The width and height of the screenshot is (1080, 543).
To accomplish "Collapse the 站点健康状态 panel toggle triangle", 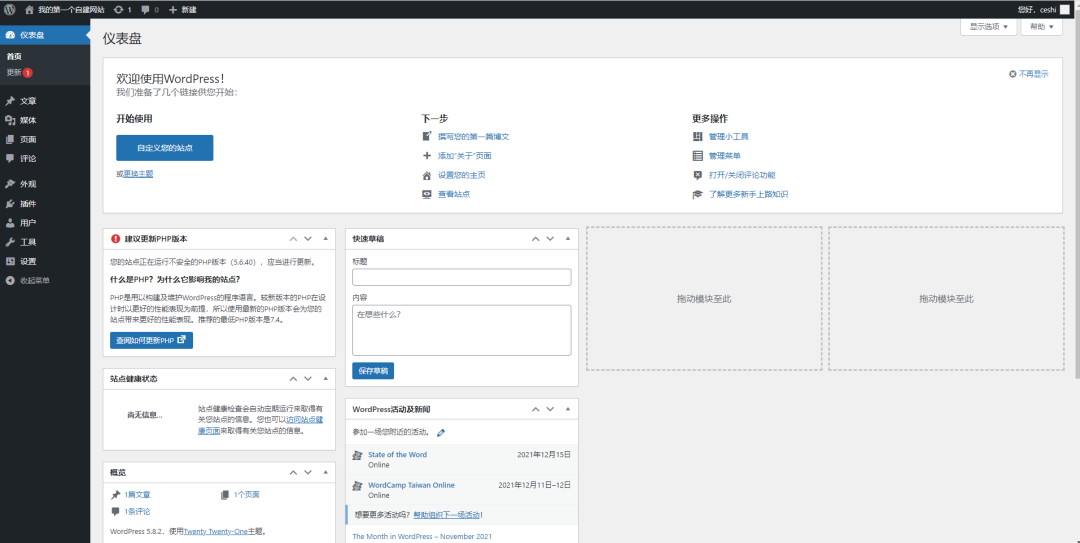I will (x=325, y=379).
